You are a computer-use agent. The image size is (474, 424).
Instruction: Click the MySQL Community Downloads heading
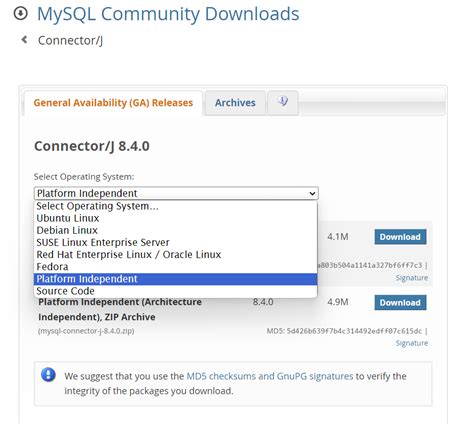[x=168, y=14]
